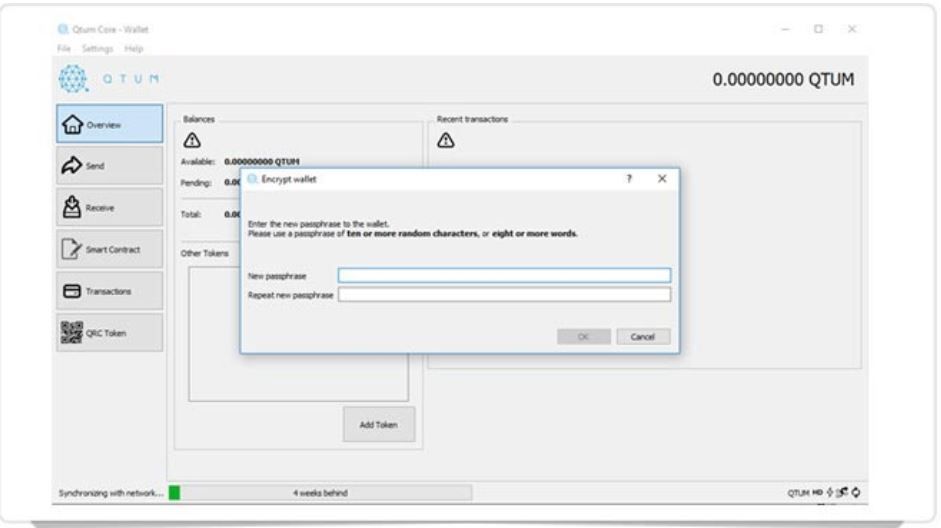941x528 pixels.
Task: Open the Help menu
Action: click(x=133, y=49)
